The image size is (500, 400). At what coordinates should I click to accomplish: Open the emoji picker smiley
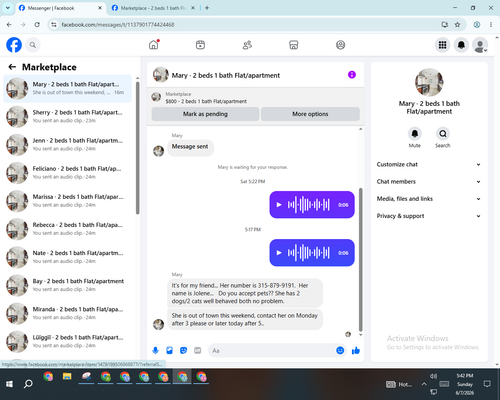340,350
